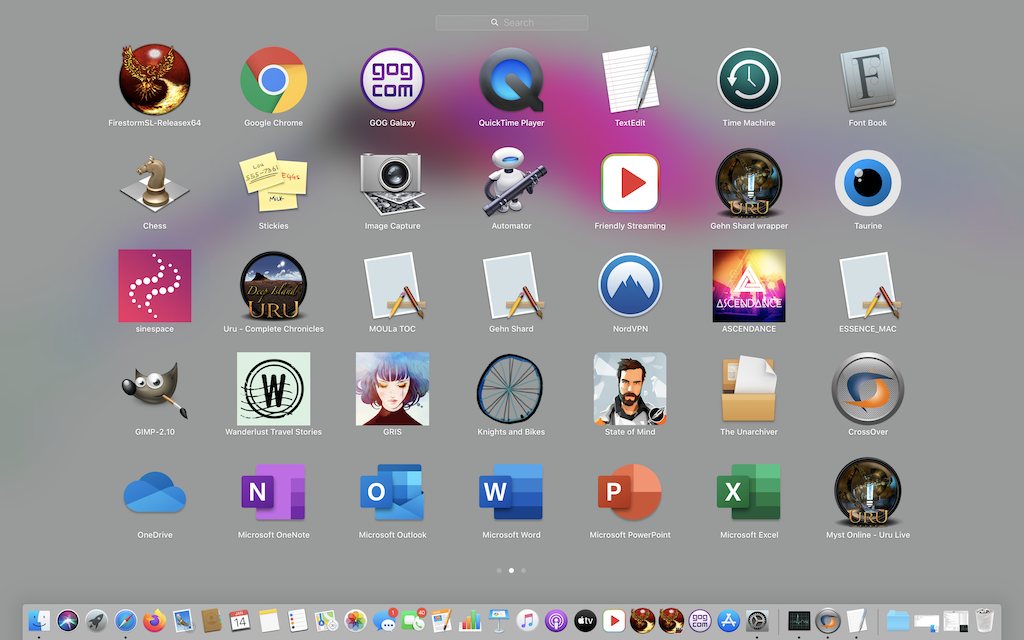The height and width of the screenshot is (640, 1024).
Task: Open App Store from the Dock
Action: [x=728, y=620]
